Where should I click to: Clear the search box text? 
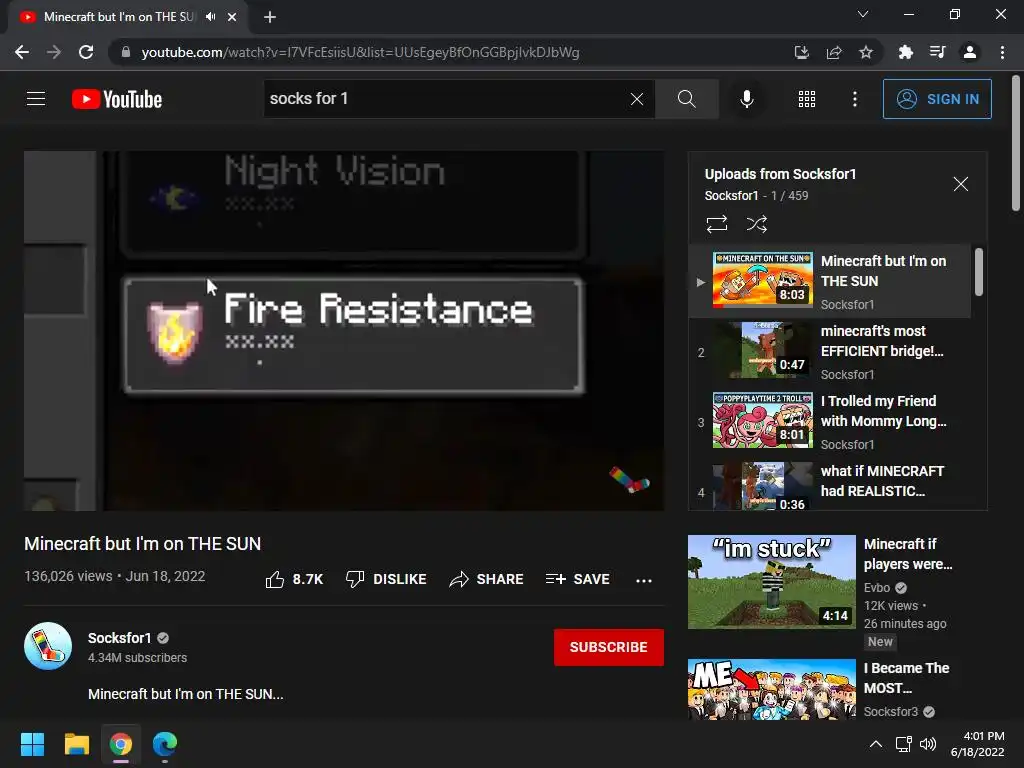637,99
